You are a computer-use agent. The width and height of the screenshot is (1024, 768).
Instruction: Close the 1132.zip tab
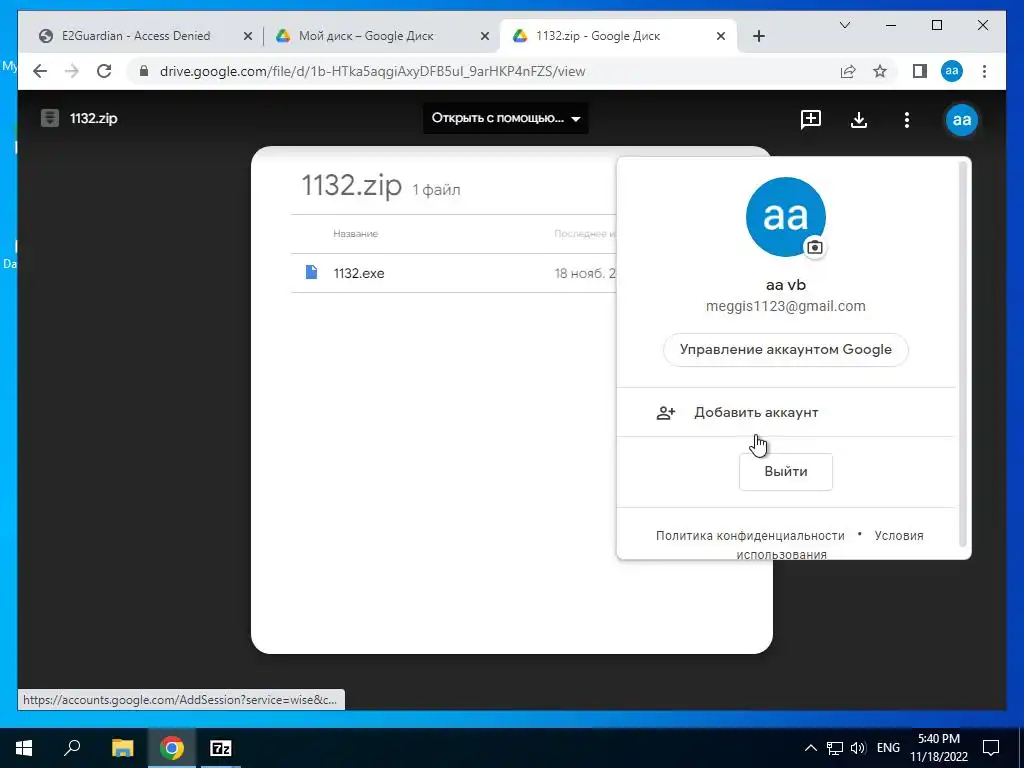click(x=721, y=37)
